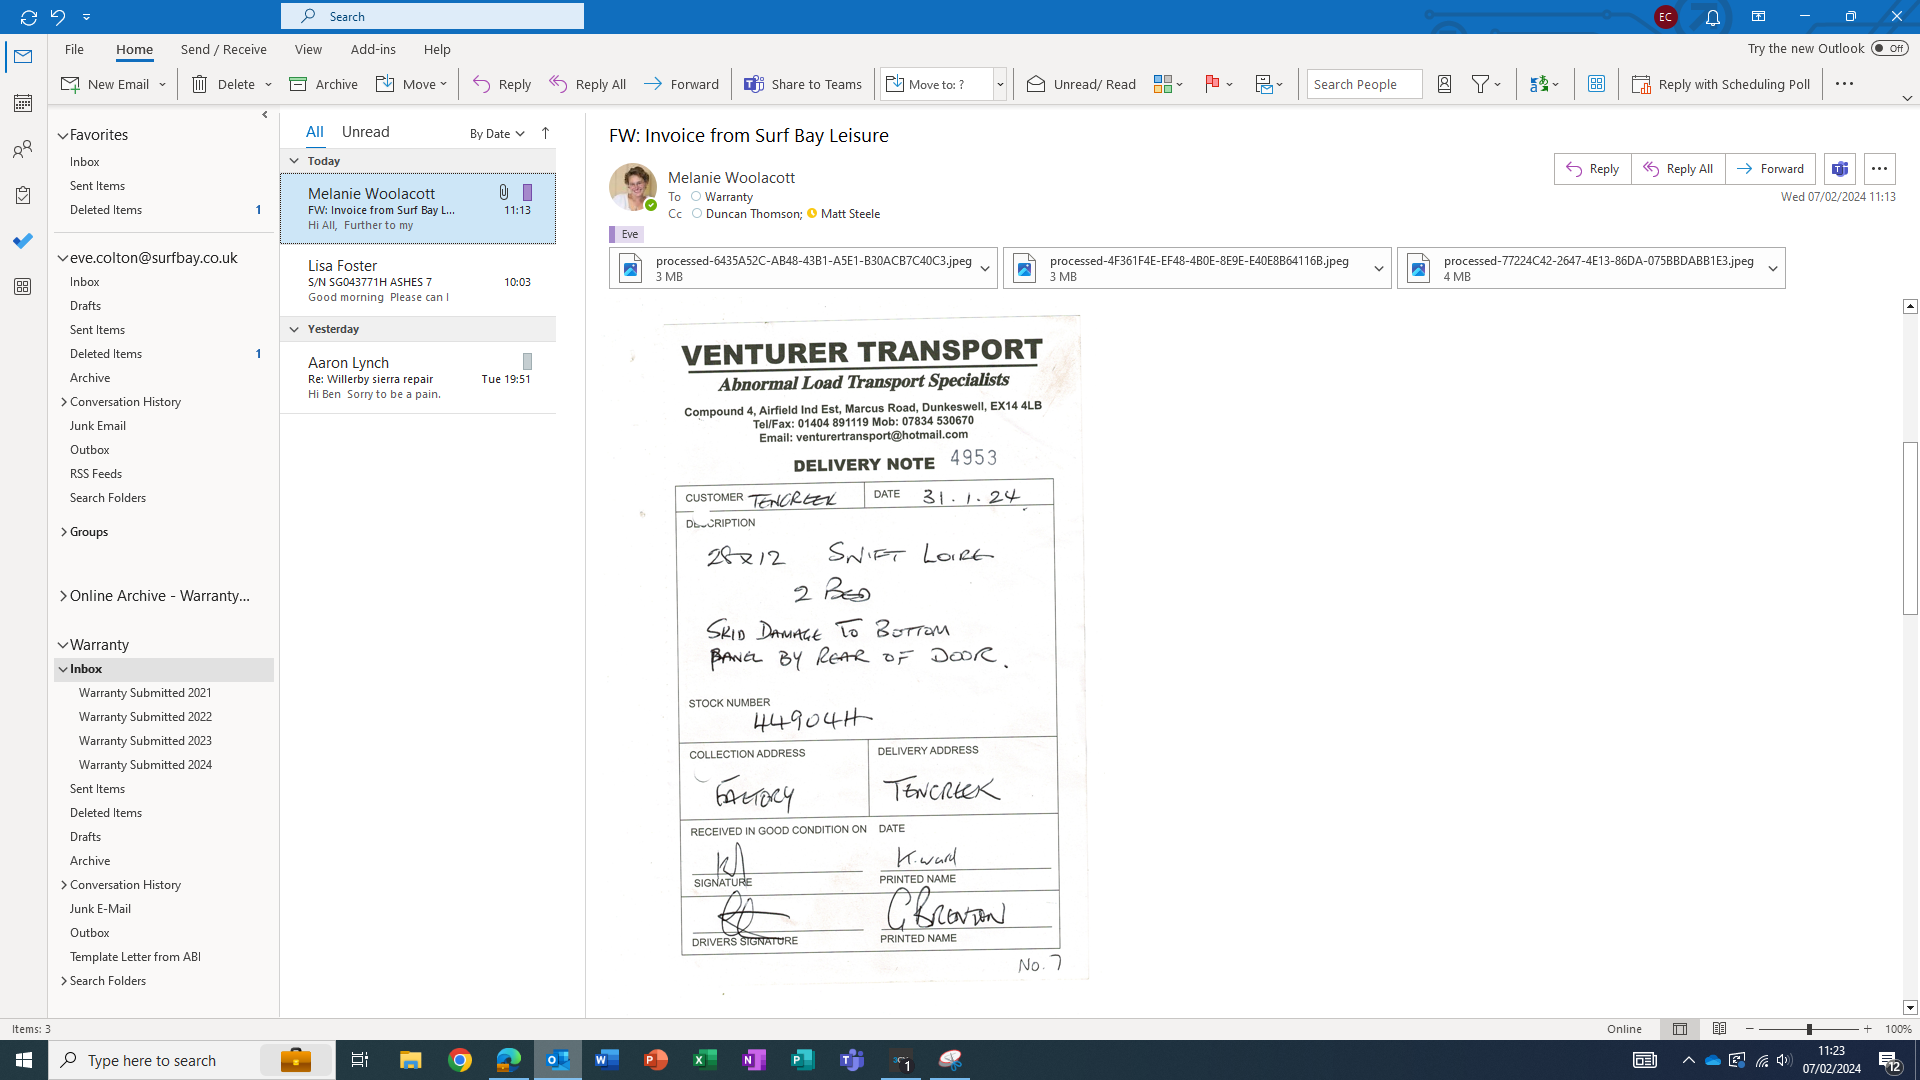
Task: Open dropdown arrow of first jpeg attachment
Action: click(x=985, y=268)
